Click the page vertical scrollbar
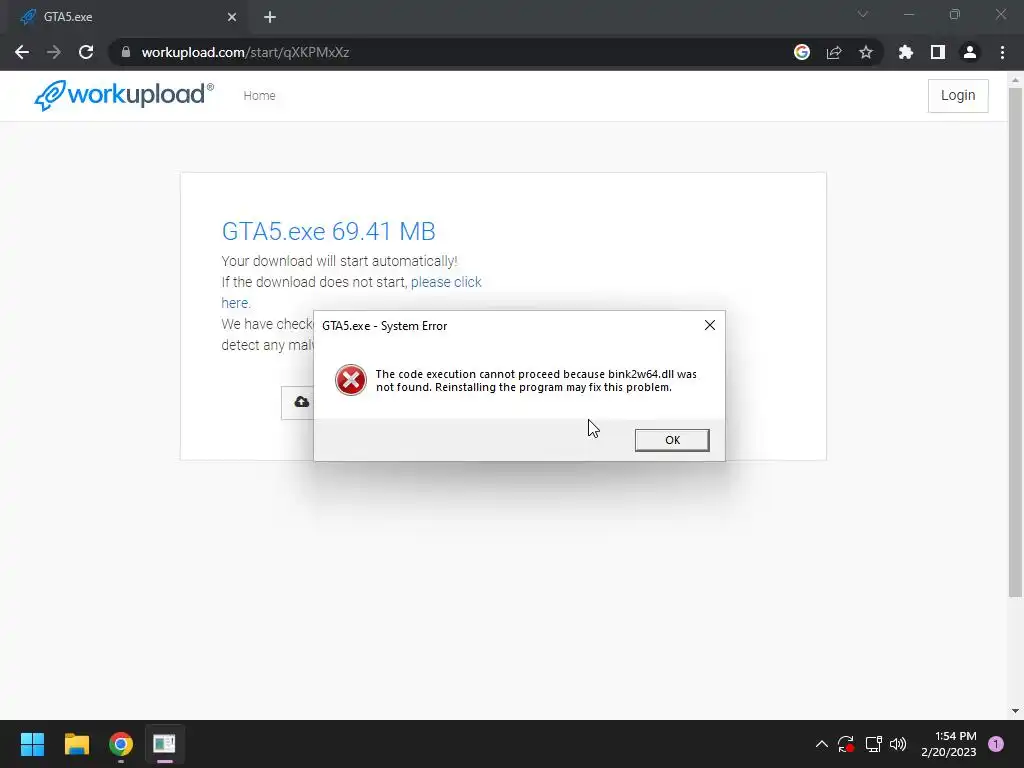 [x=1015, y=342]
